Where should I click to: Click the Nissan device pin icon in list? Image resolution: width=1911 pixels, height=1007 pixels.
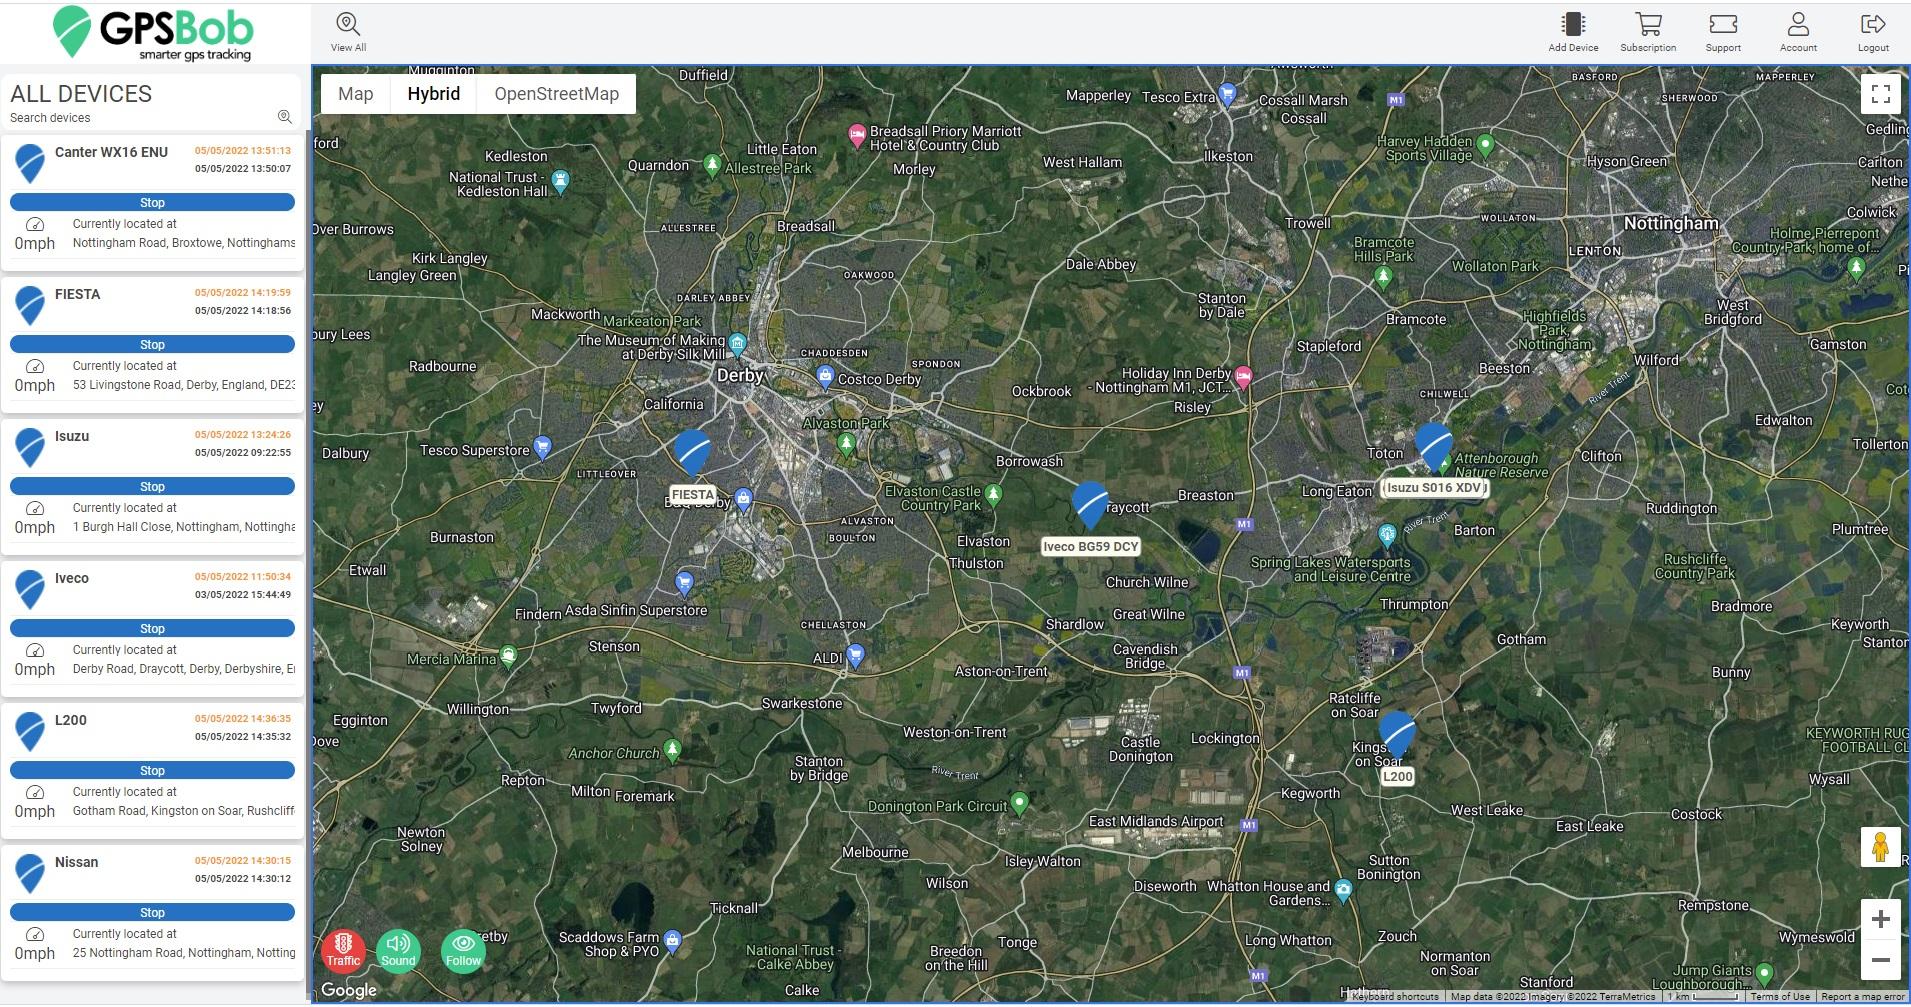coord(30,873)
